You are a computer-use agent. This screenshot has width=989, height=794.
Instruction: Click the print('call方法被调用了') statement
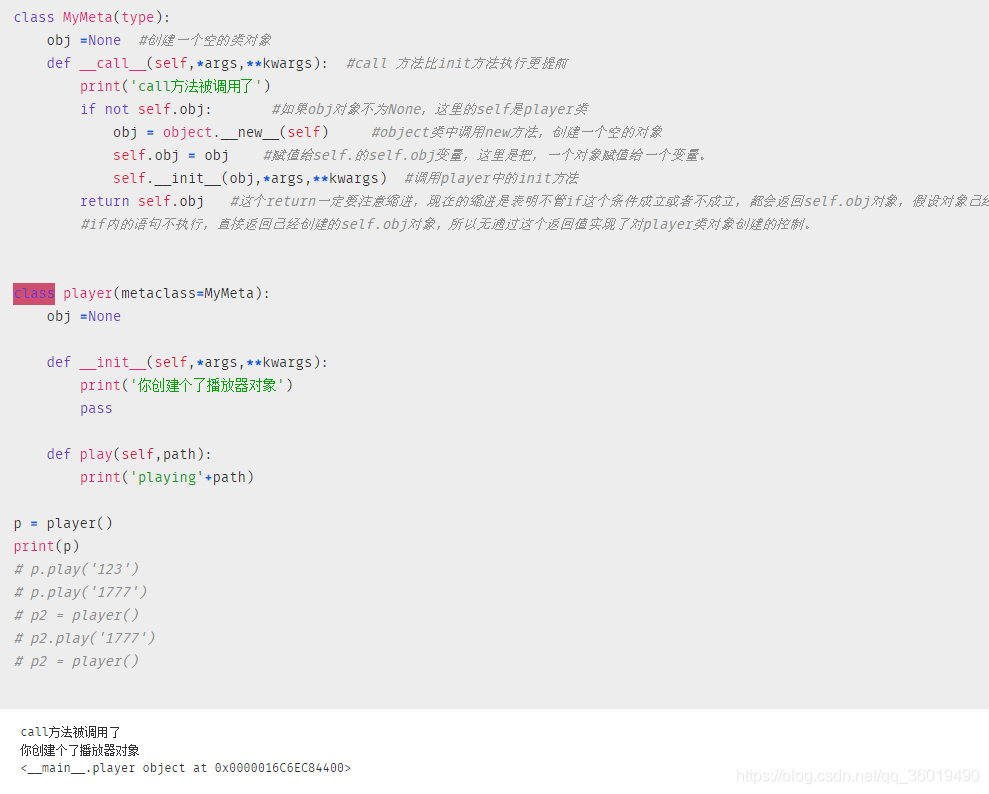[175, 86]
